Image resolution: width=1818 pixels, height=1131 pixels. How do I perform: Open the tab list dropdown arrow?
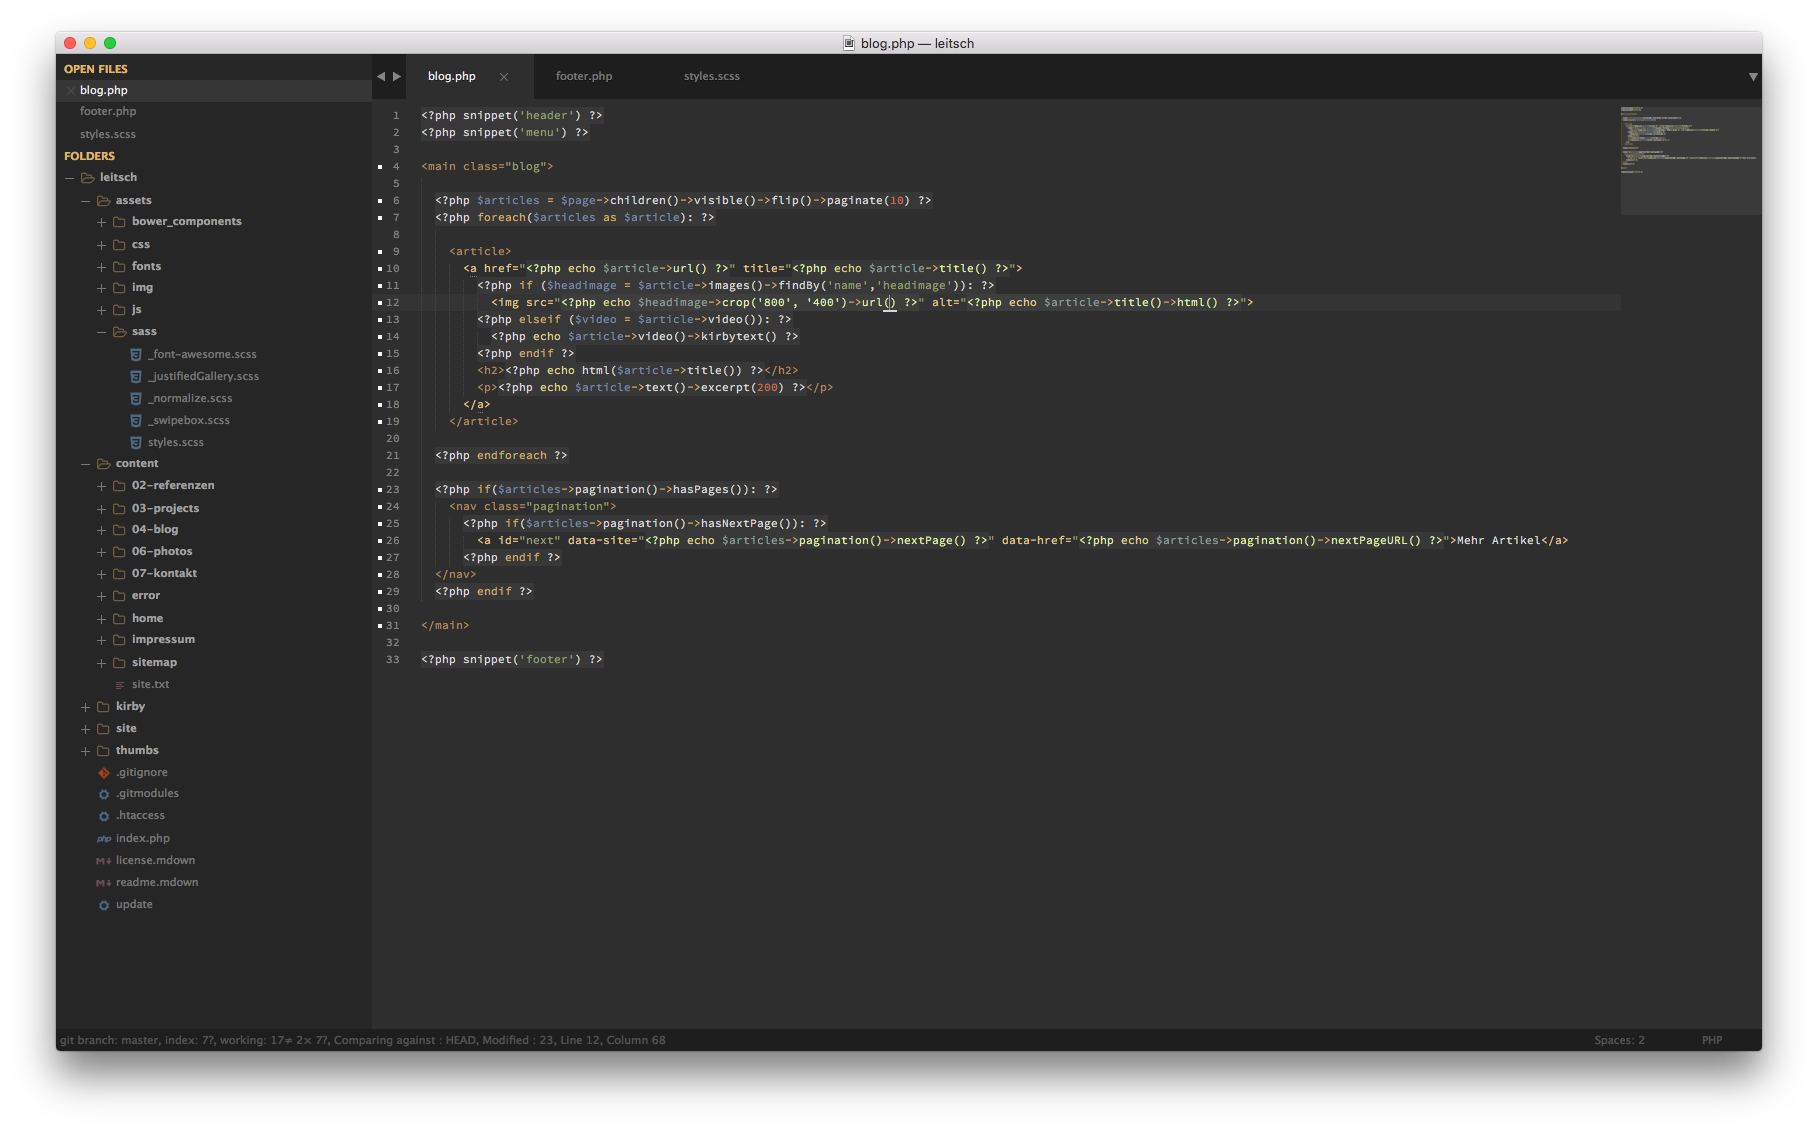click(x=1752, y=77)
